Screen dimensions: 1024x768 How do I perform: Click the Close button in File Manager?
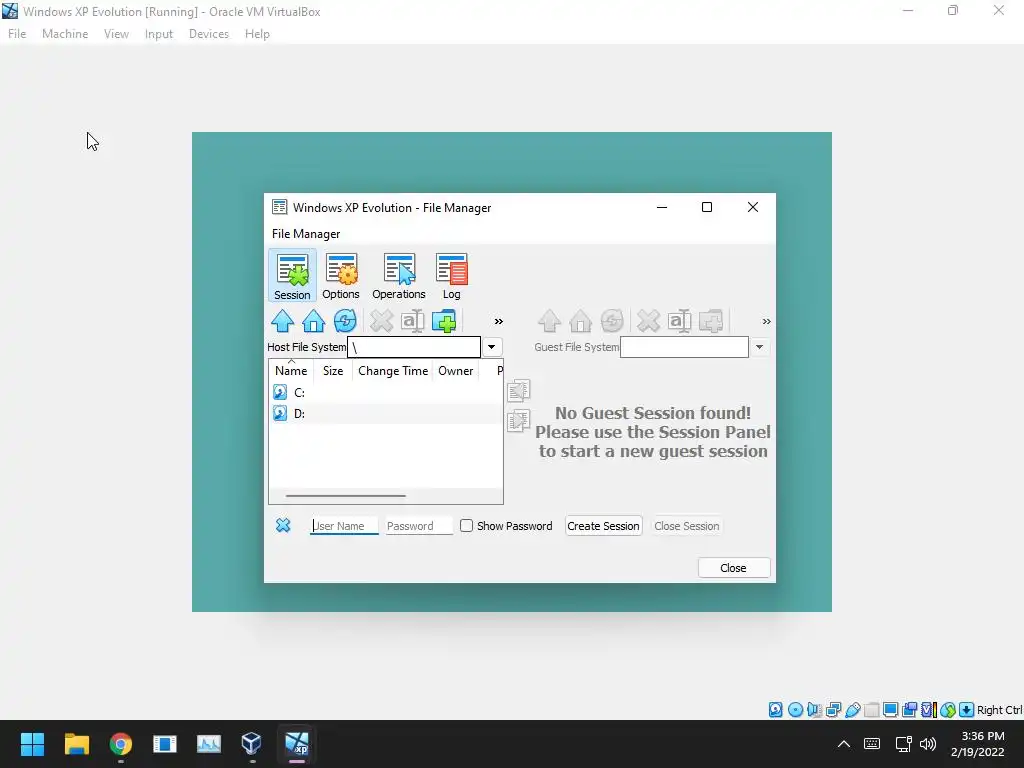pos(733,568)
